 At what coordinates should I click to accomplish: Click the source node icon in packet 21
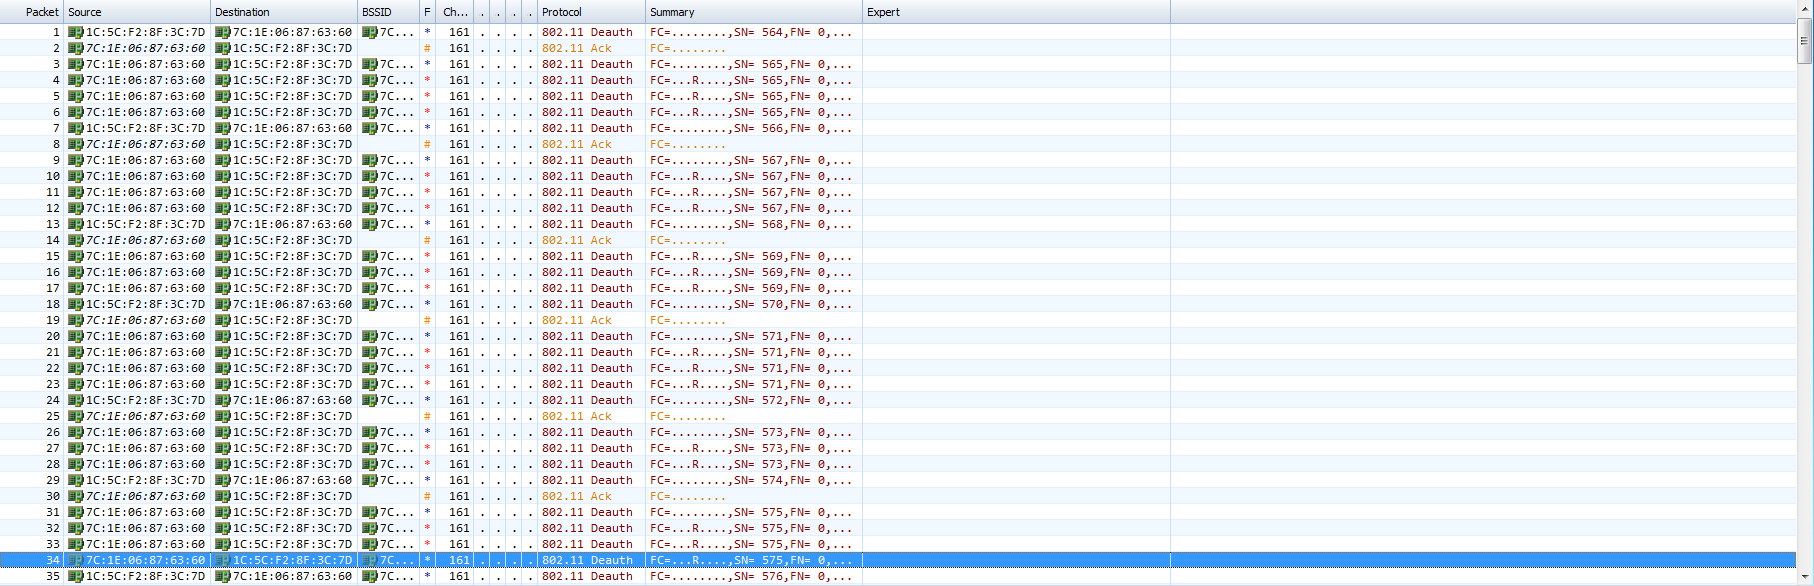[x=75, y=352]
